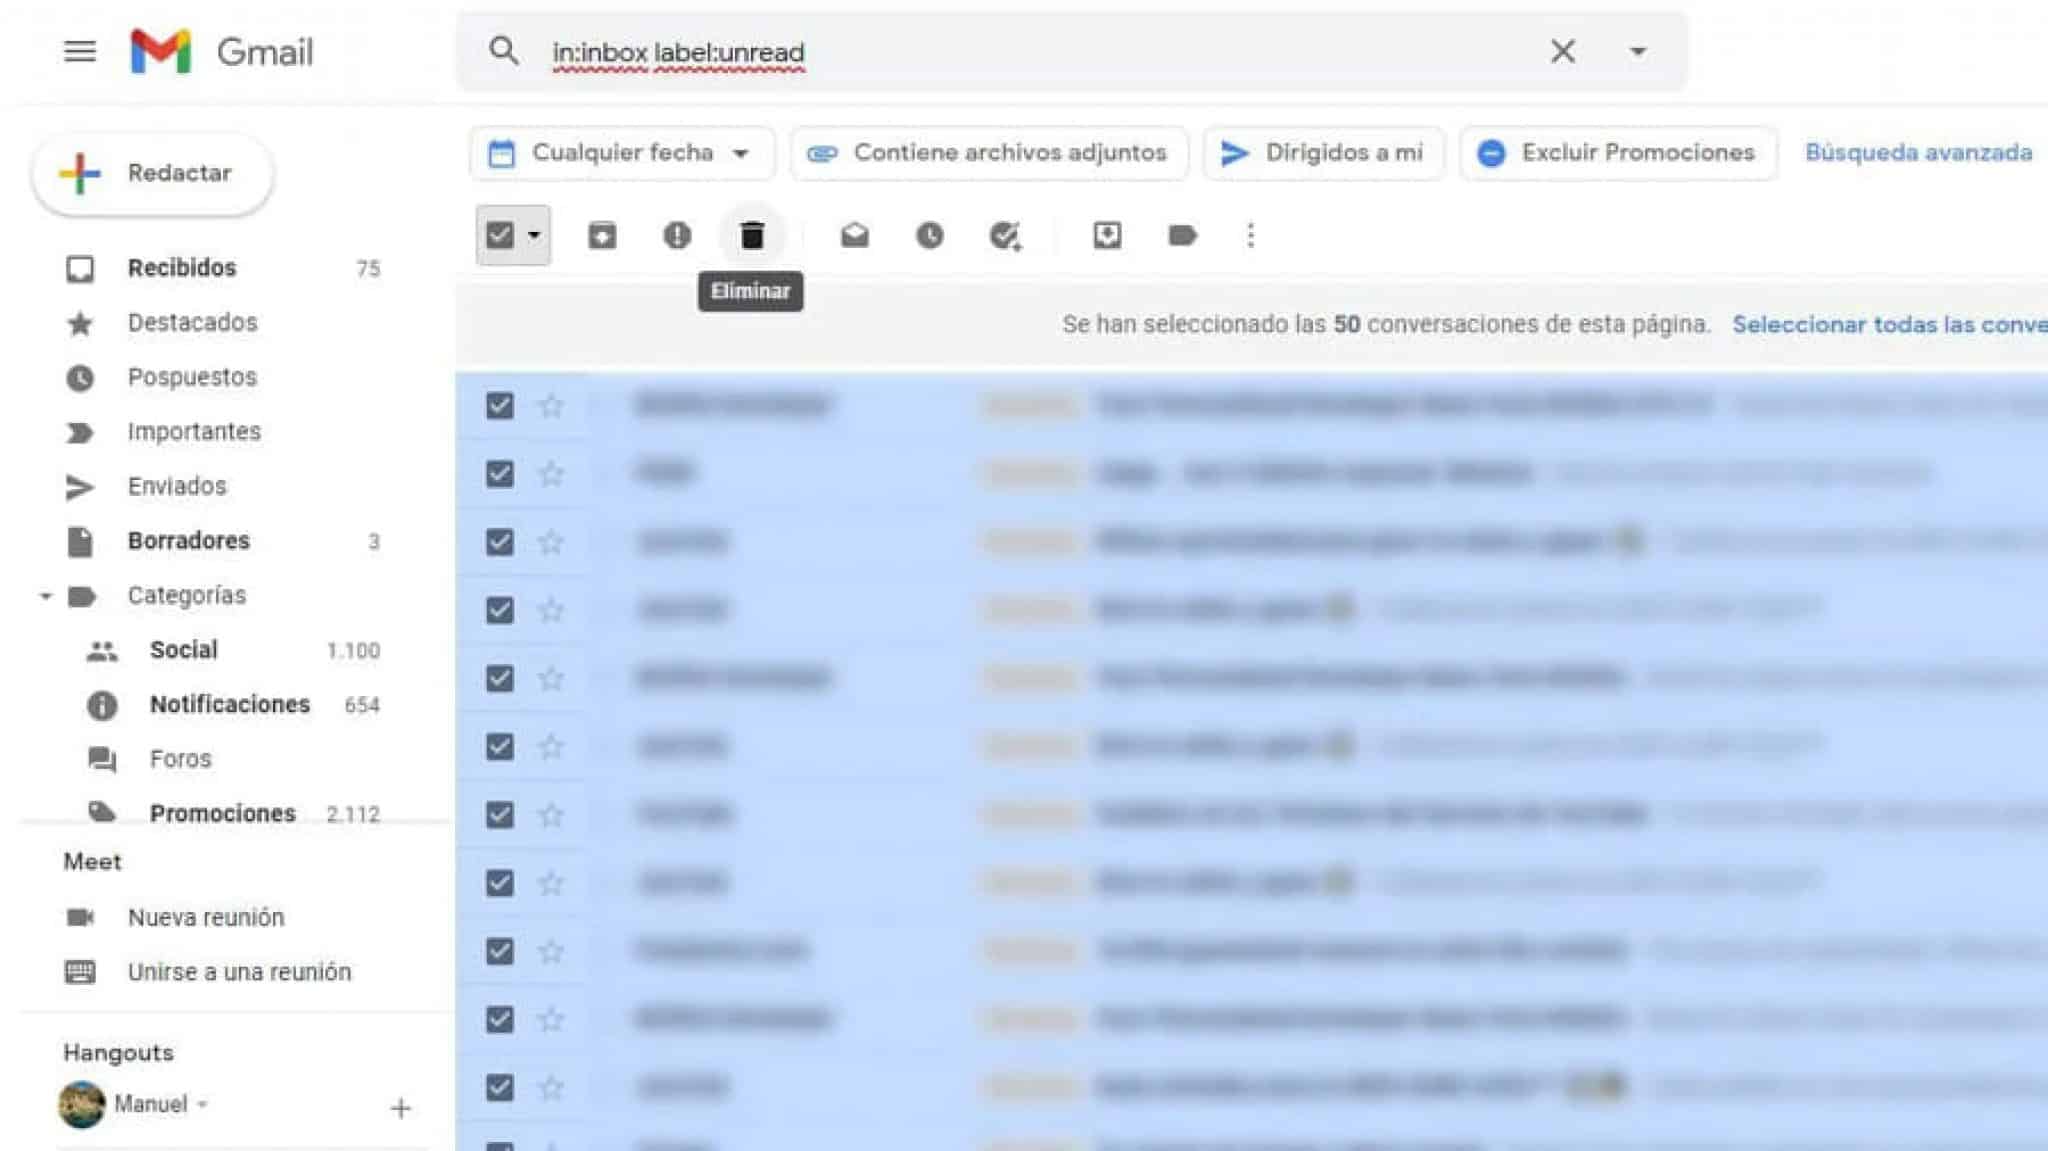
Task: Go to the Promociones category
Action: [221, 813]
